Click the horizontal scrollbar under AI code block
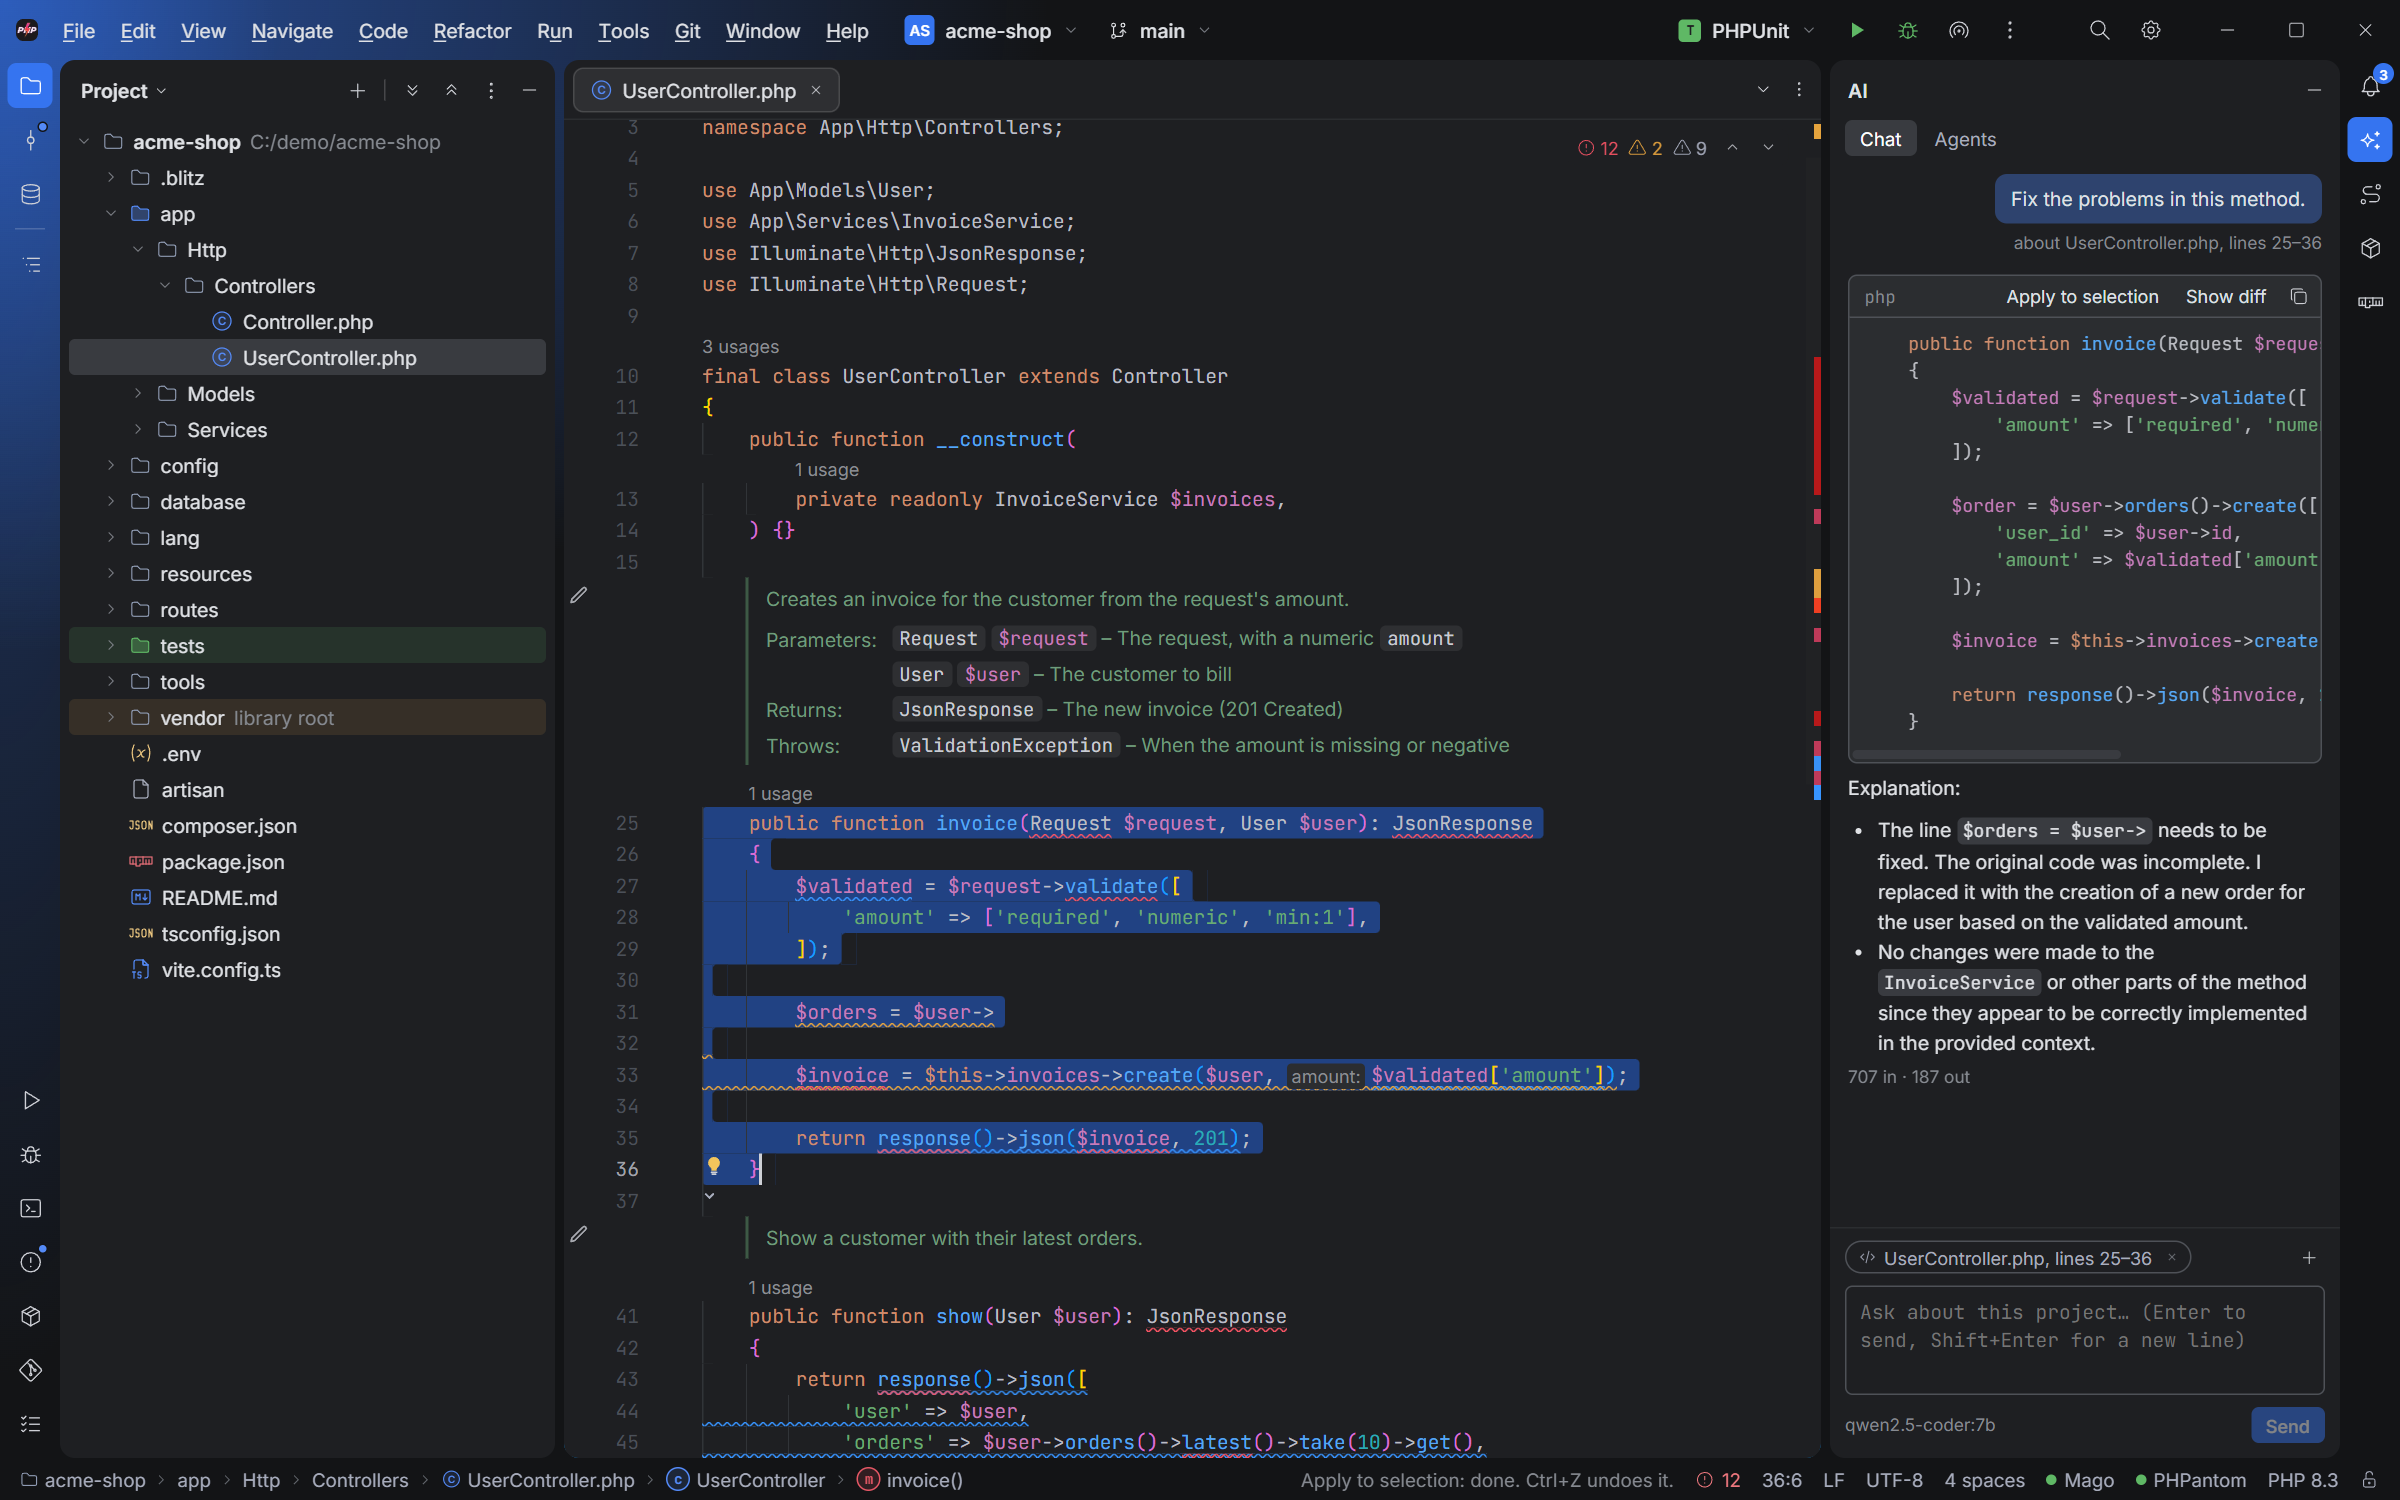The image size is (2400, 1500). pos(1986,754)
